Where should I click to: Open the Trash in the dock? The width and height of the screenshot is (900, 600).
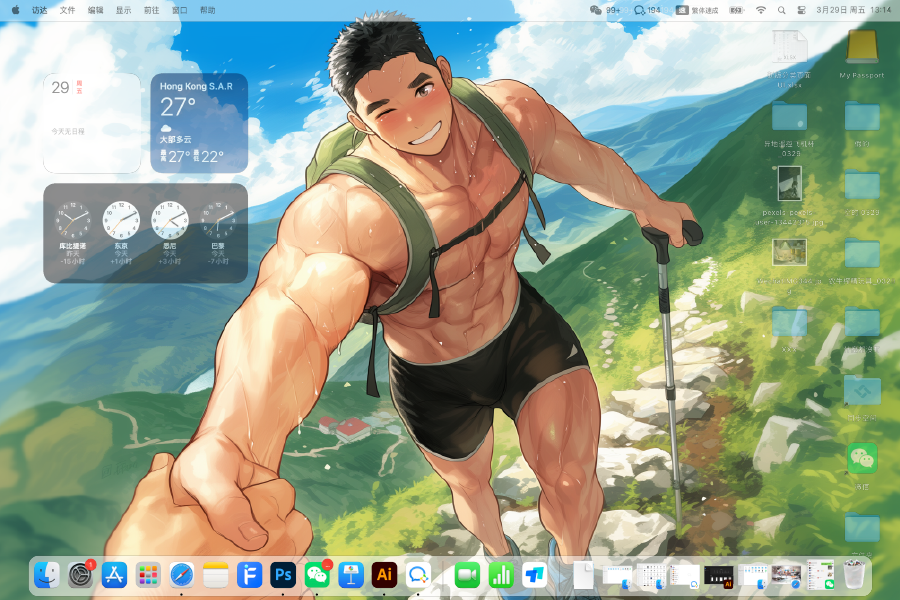click(x=853, y=575)
